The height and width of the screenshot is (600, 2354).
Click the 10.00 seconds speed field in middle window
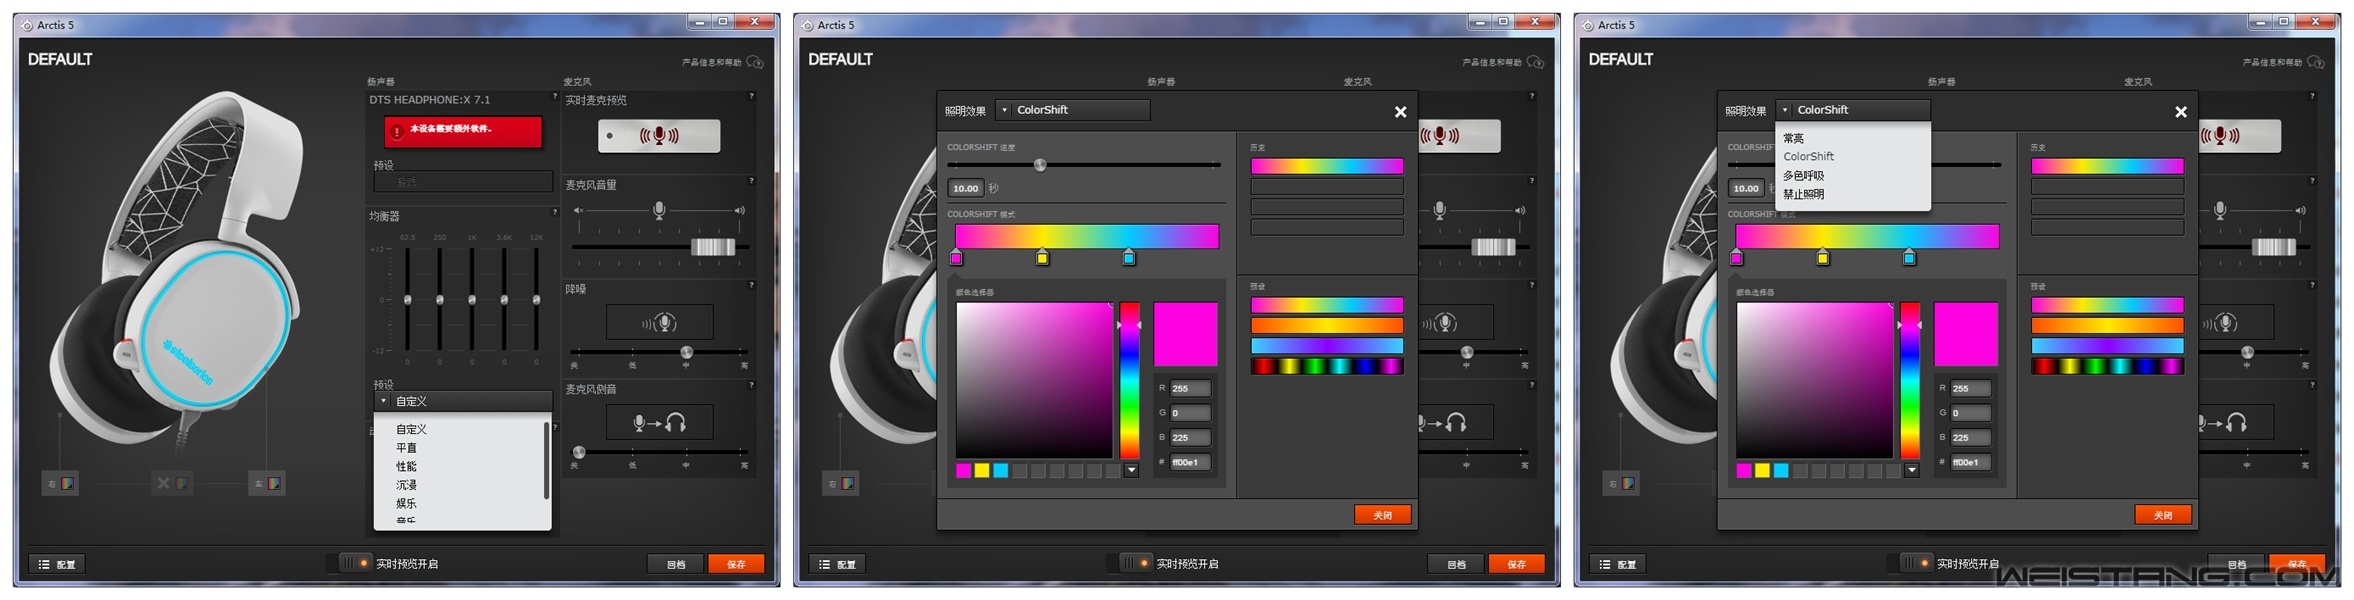[966, 188]
